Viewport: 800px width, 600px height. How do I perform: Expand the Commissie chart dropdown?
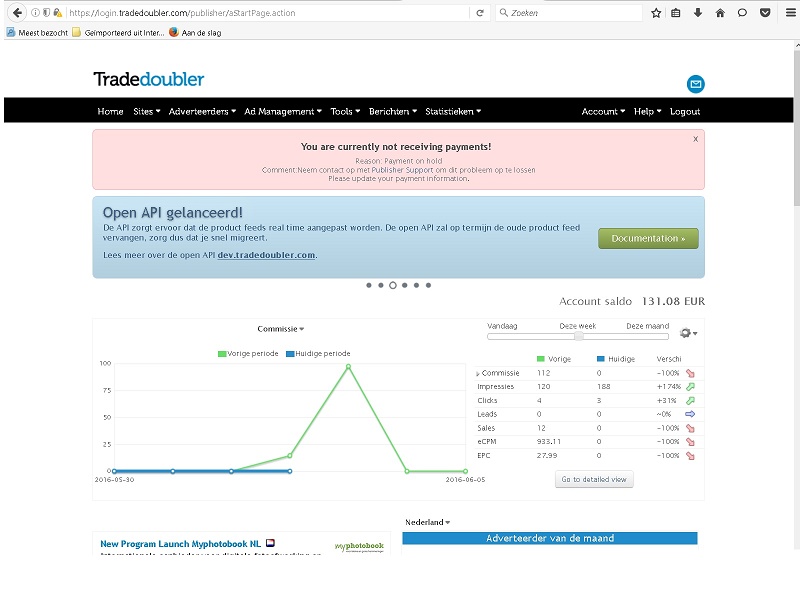[281, 329]
